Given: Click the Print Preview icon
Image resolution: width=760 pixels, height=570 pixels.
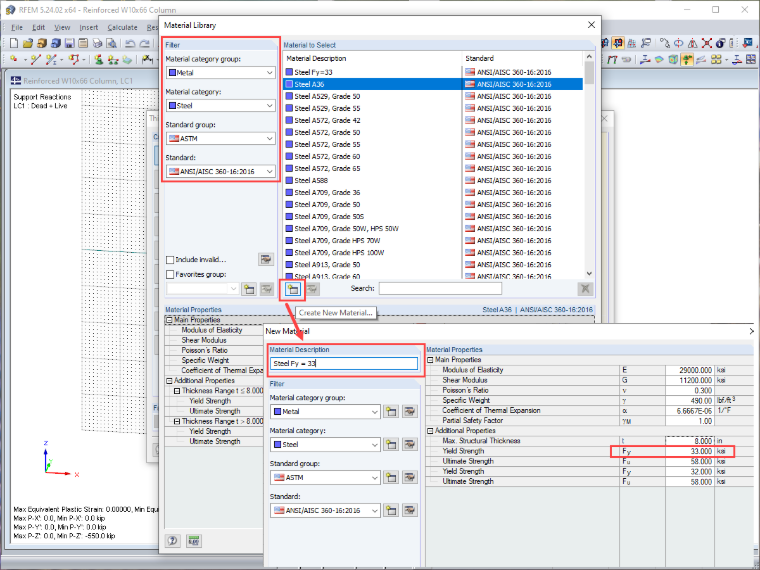Looking at the screenshot, I should tap(111, 44).
